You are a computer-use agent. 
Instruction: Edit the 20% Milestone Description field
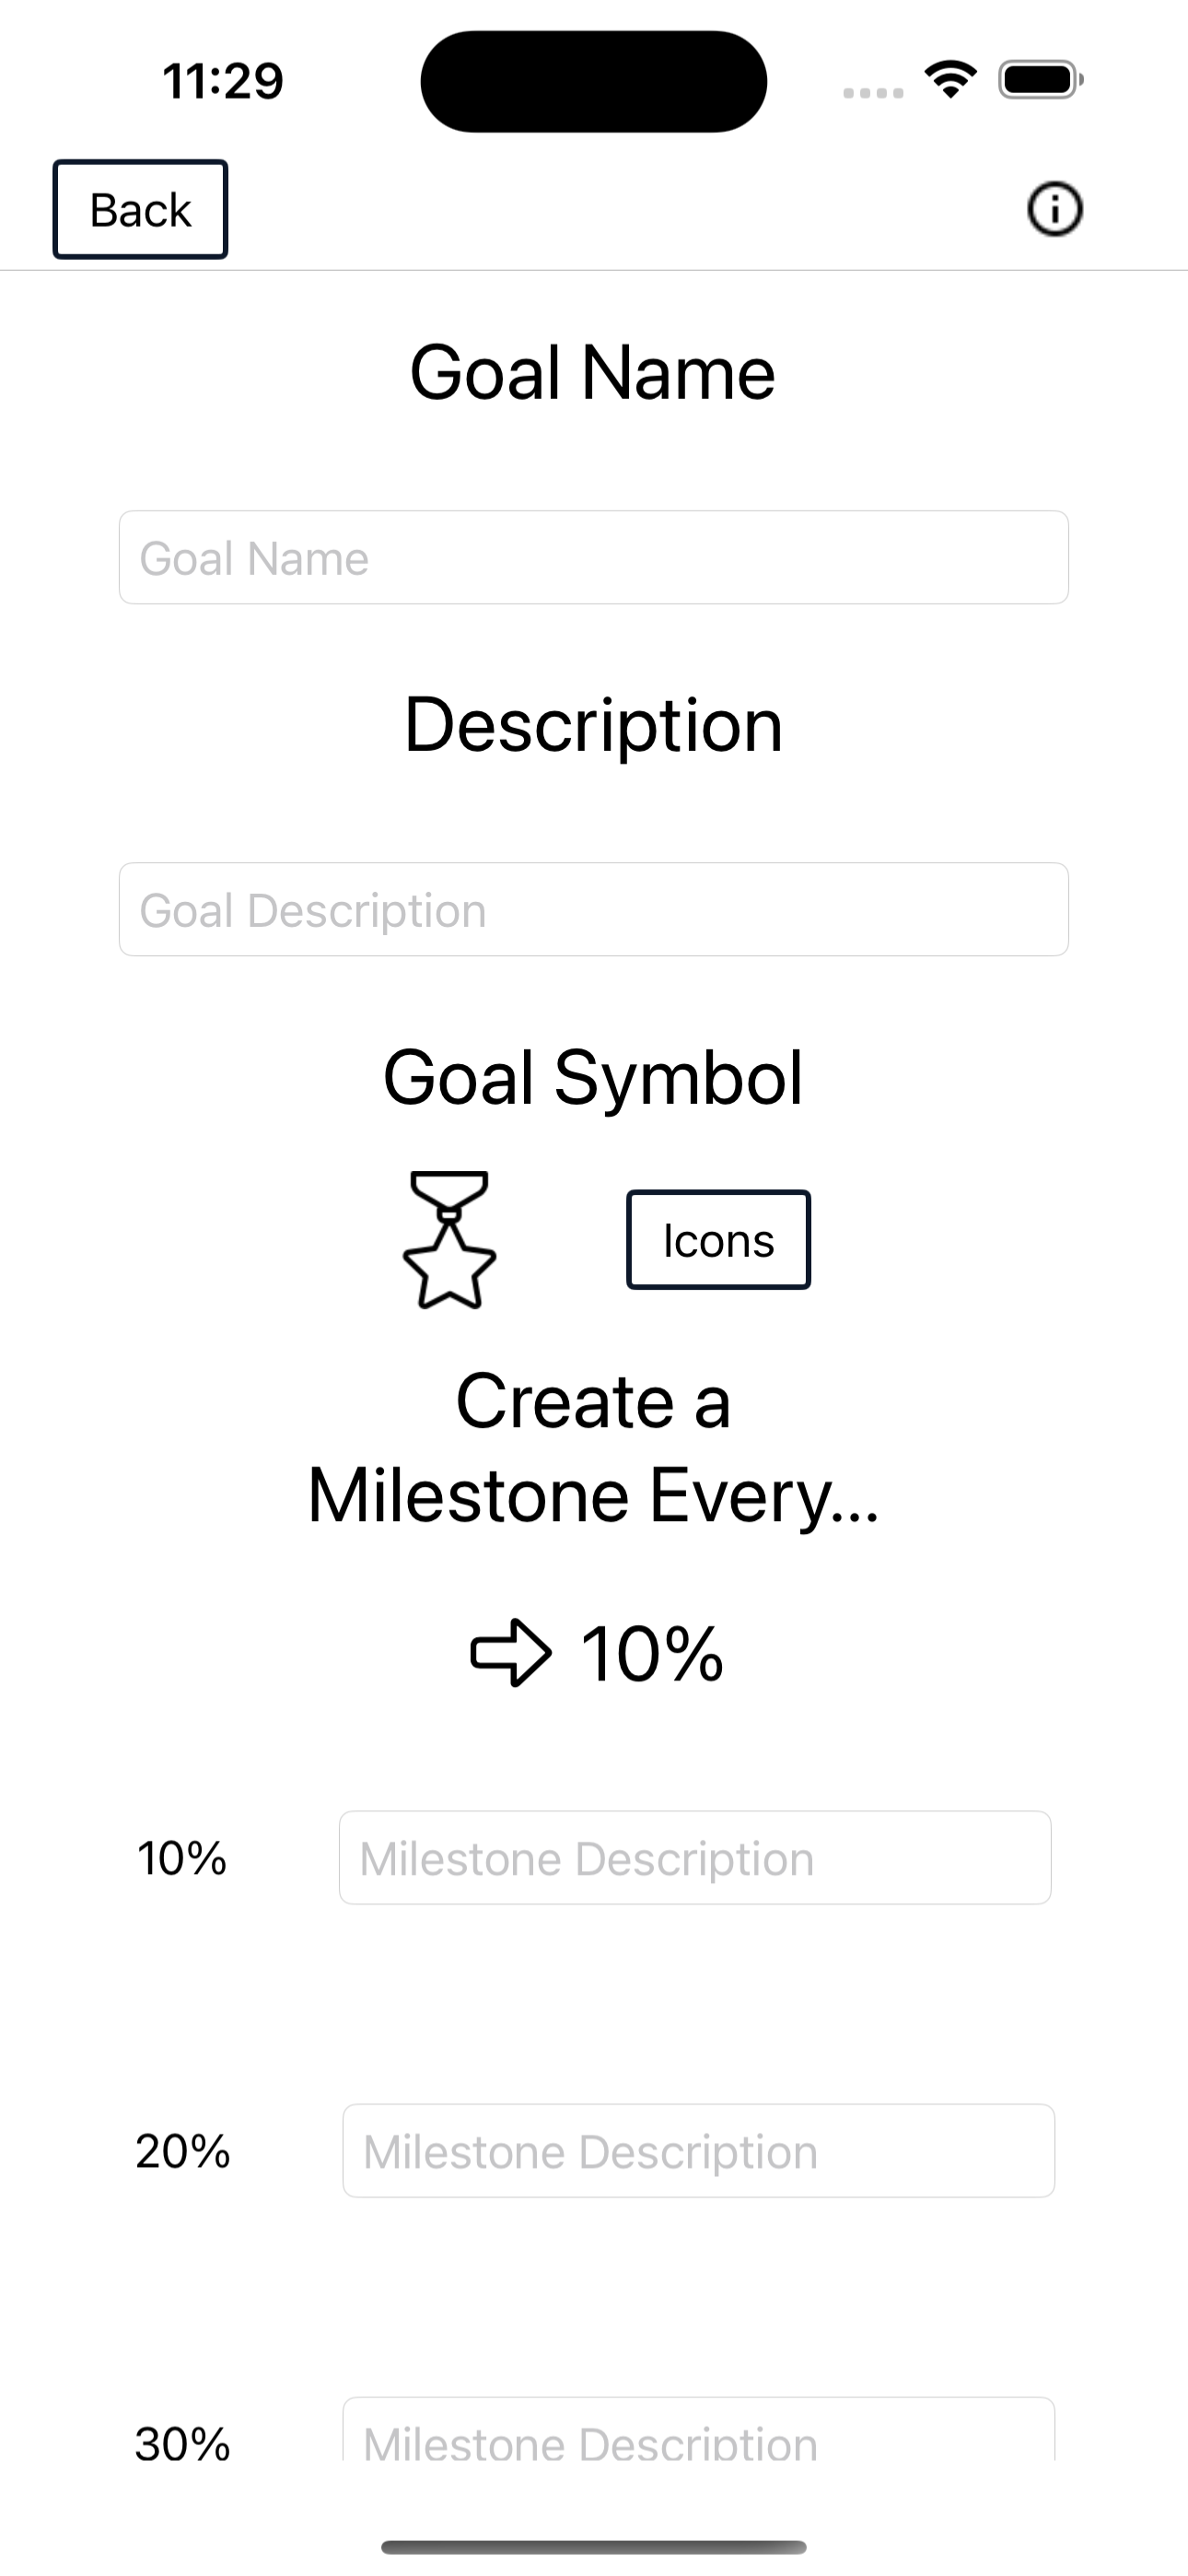point(698,2151)
